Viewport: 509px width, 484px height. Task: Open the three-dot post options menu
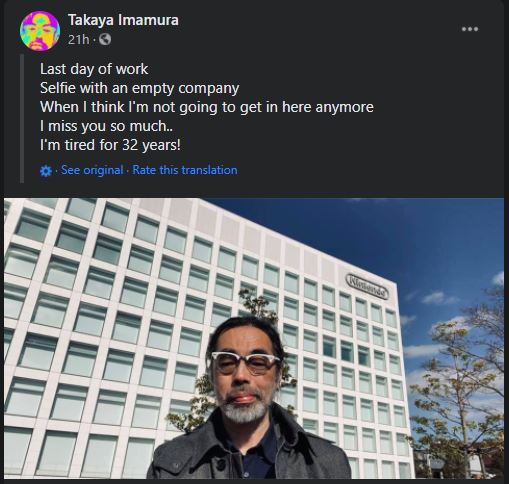pyautogui.click(x=470, y=29)
